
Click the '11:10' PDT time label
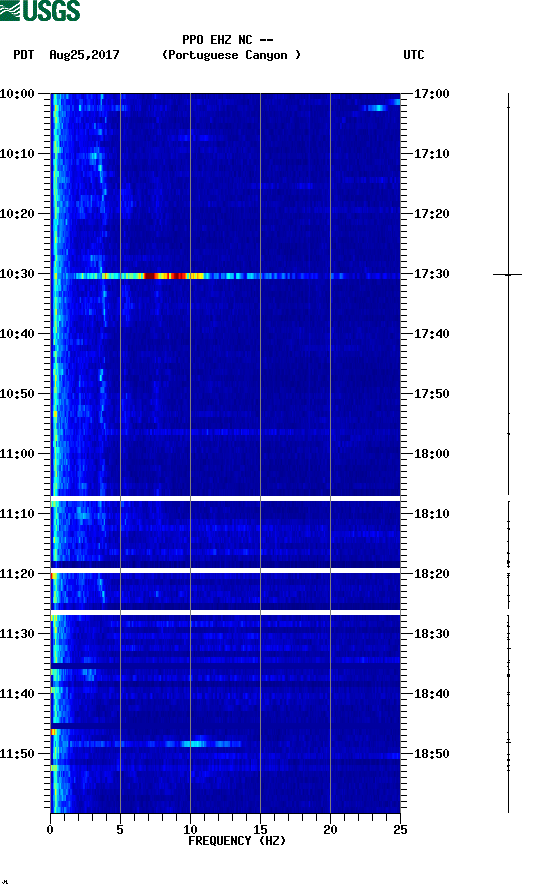pos(17,514)
